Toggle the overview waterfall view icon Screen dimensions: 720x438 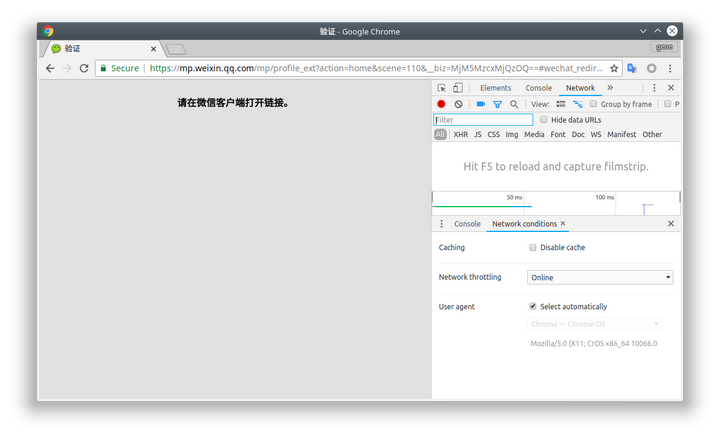click(x=578, y=104)
